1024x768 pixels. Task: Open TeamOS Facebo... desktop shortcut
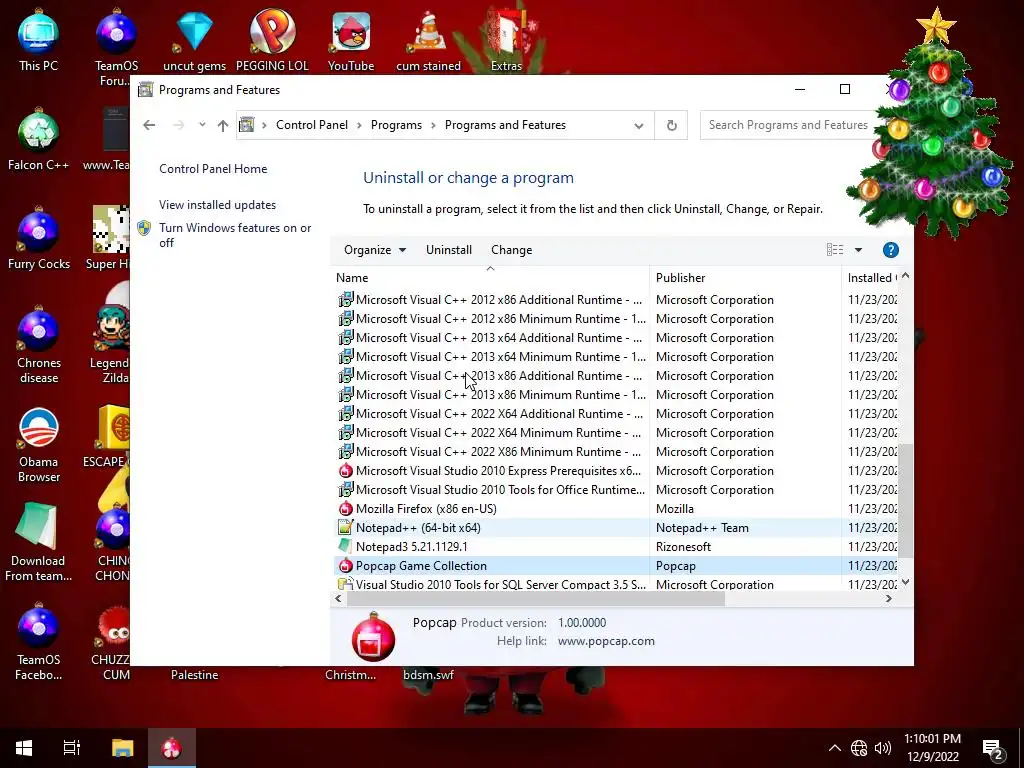tap(38, 643)
